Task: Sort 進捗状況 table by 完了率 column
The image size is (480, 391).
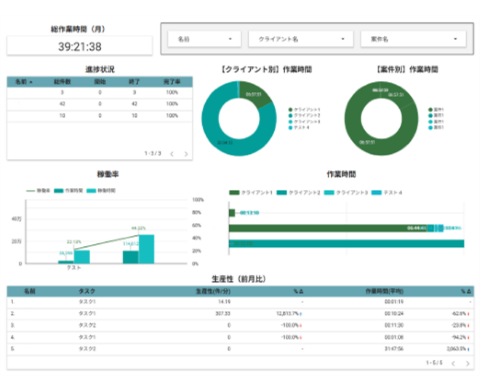Action: click(x=172, y=82)
